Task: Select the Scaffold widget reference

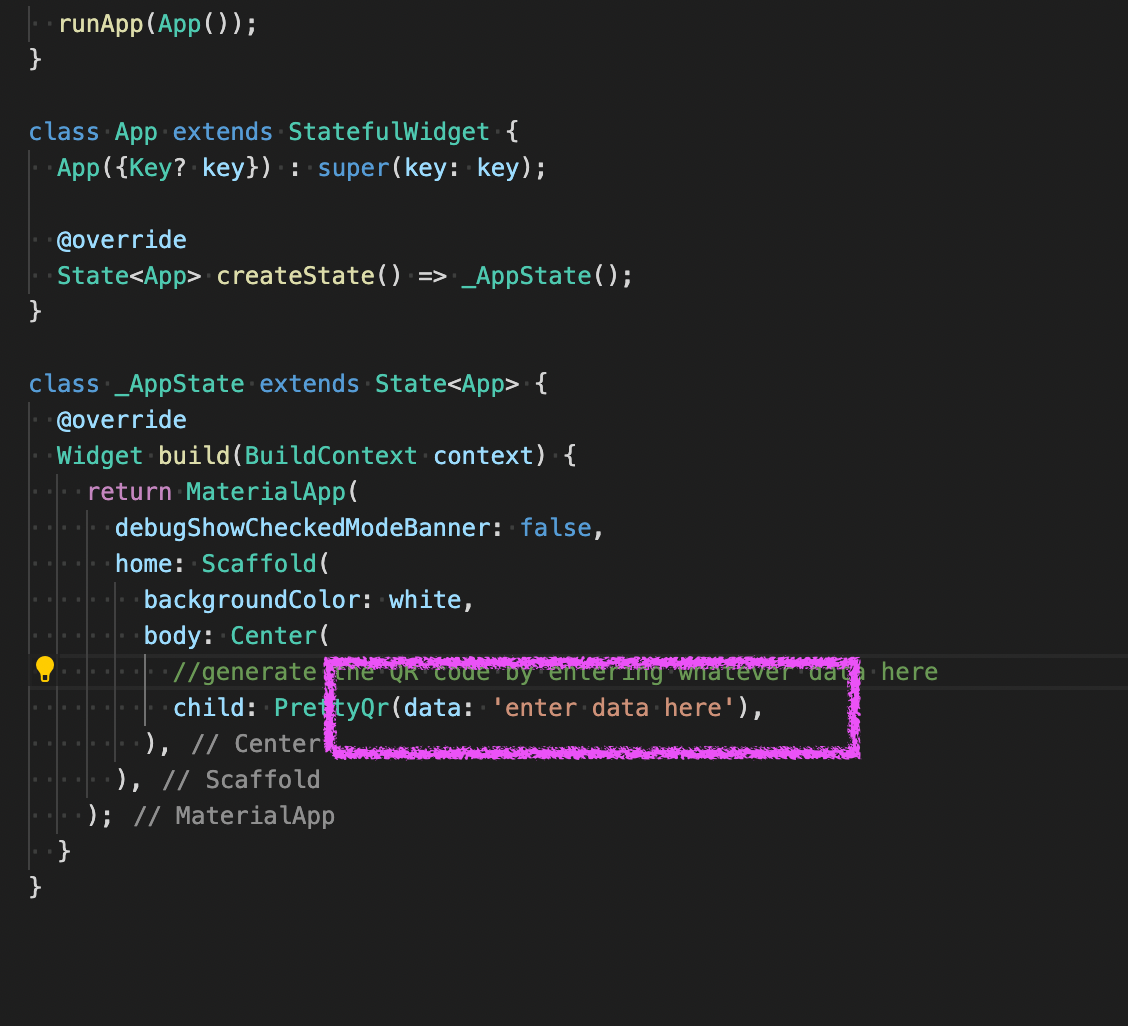Action: (x=258, y=563)
